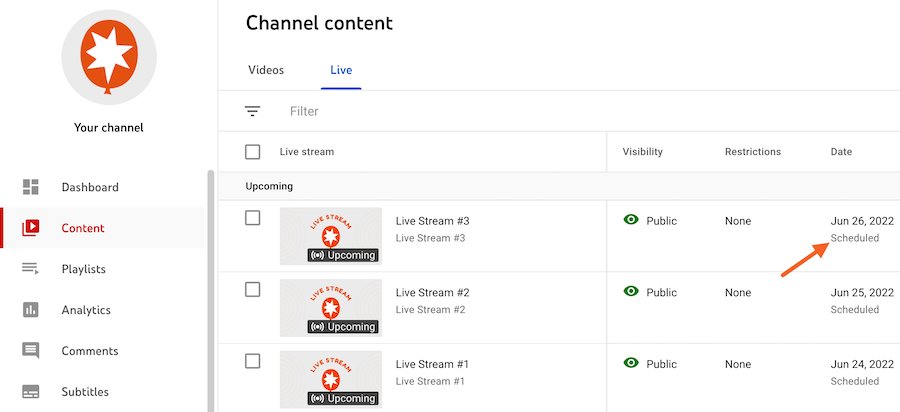
Task: Open Playlists via its sidebar icon
Action: [x=30, y=269]
